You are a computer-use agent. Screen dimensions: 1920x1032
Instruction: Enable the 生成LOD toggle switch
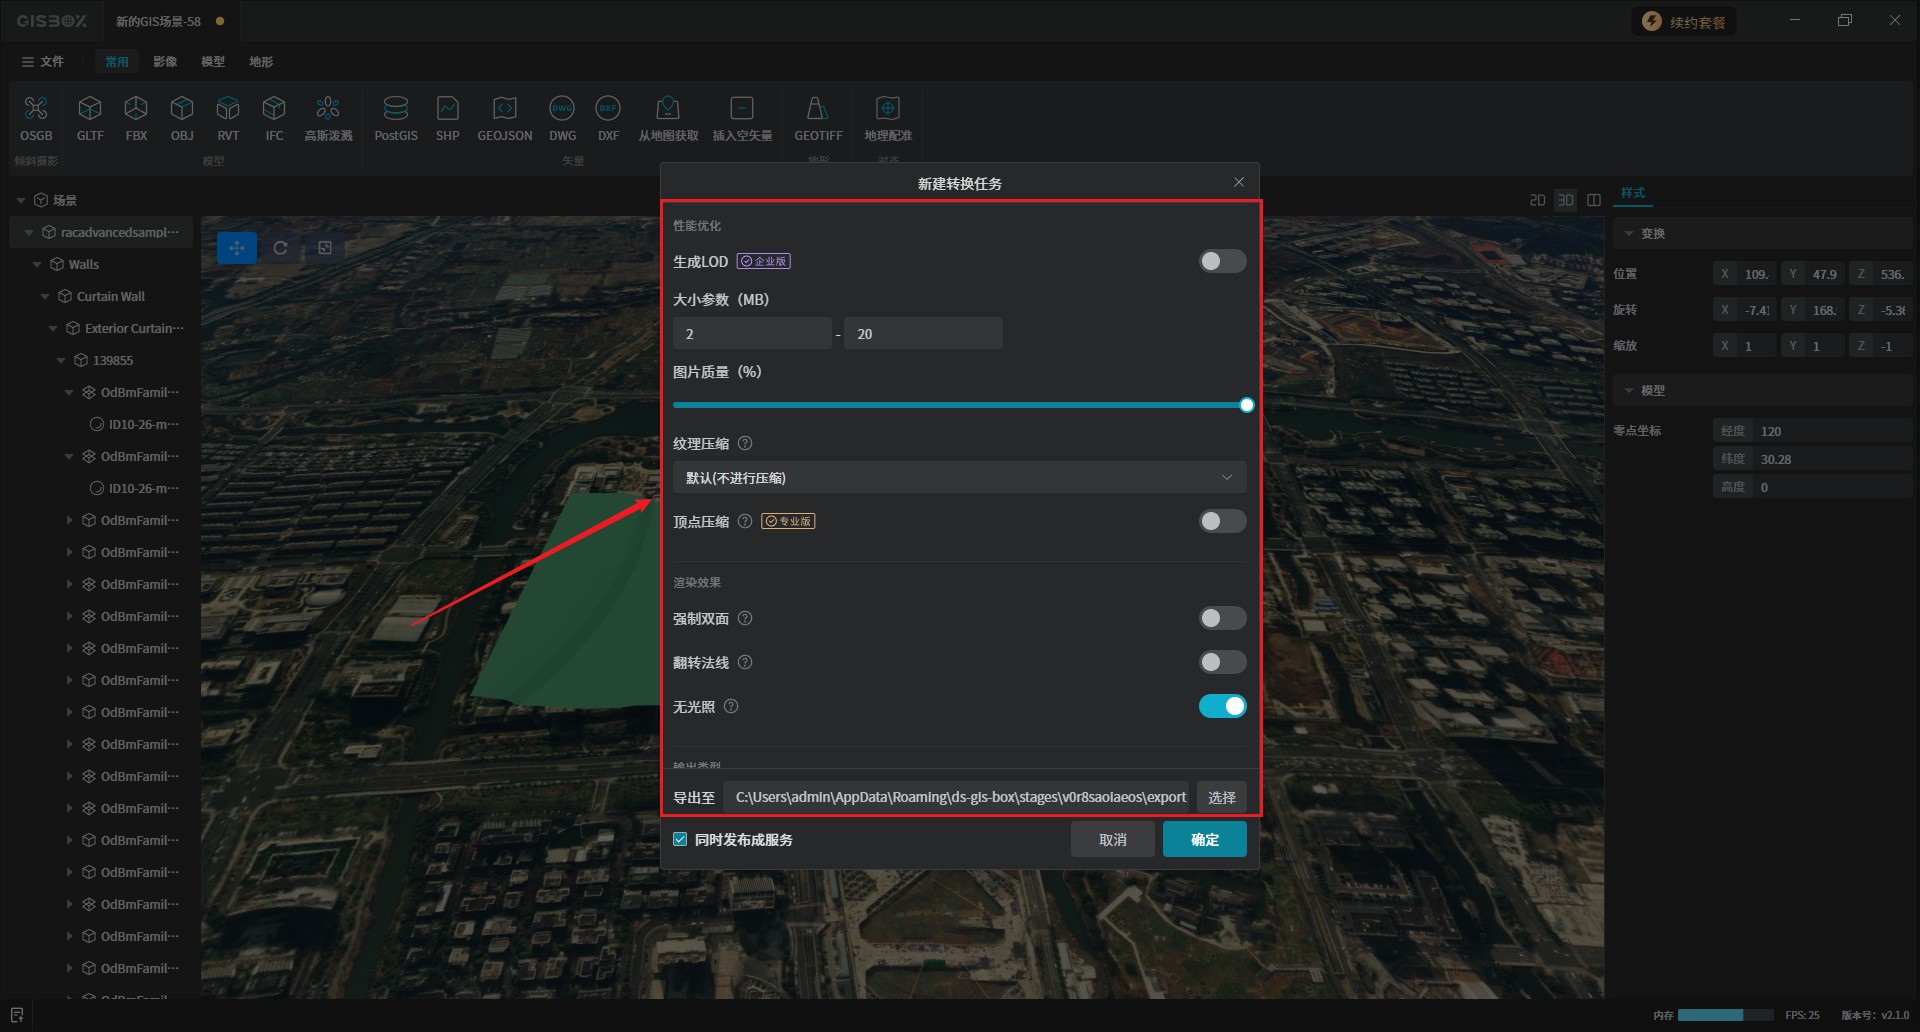(x=1222, y=262)
